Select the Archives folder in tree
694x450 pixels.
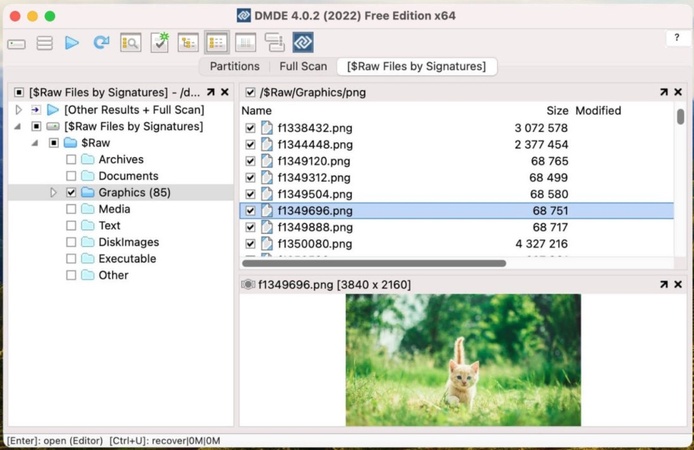(121, 159)
